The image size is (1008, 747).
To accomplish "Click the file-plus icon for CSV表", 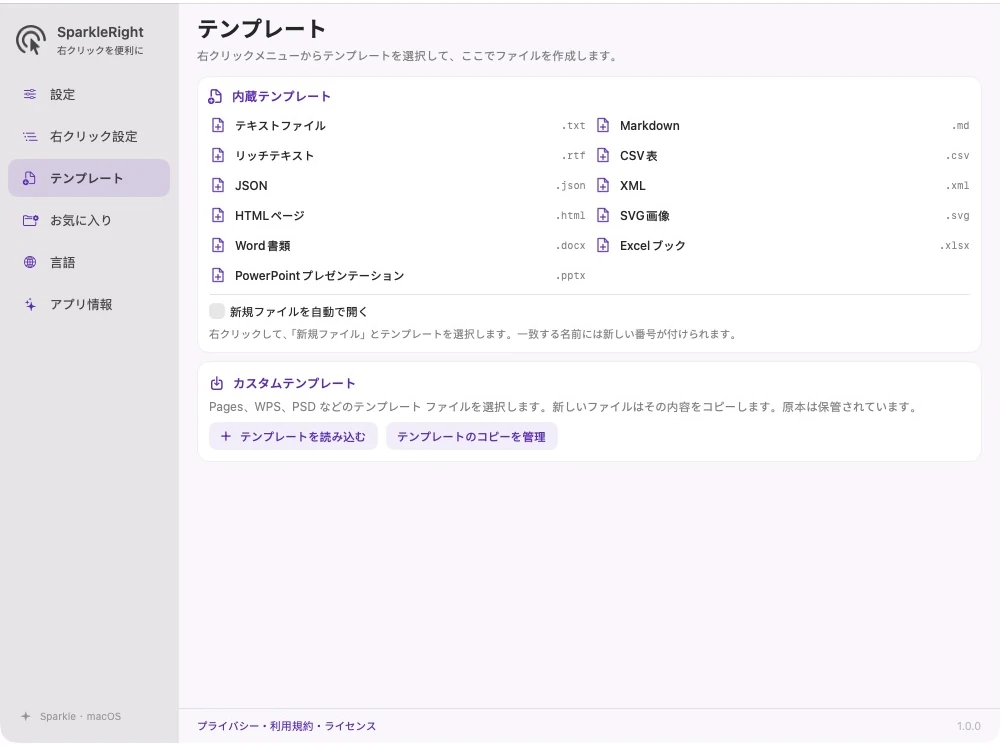I will click(603, 156).
